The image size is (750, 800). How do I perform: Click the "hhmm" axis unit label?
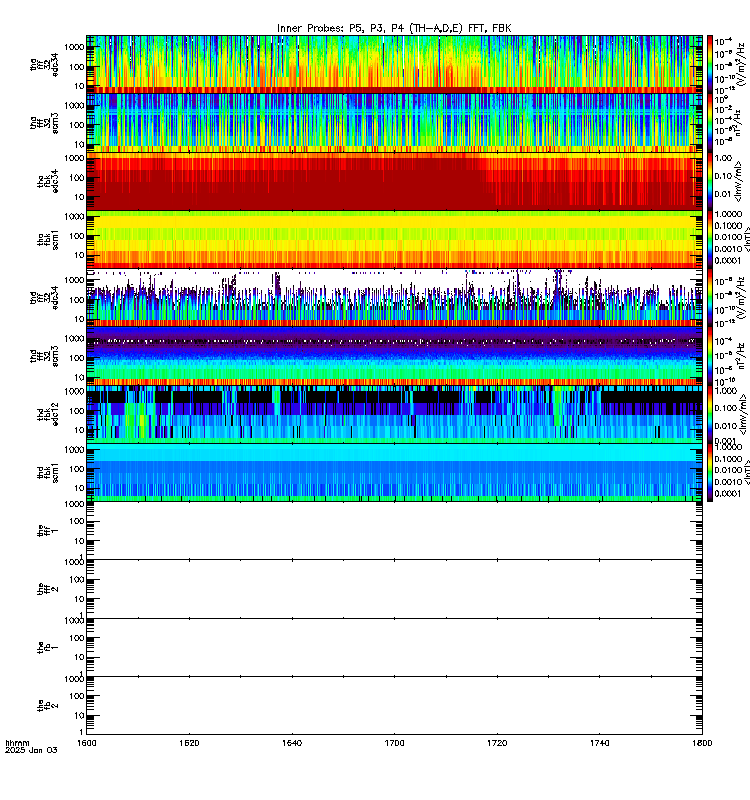pyautogui.click(x=17, y=743)
